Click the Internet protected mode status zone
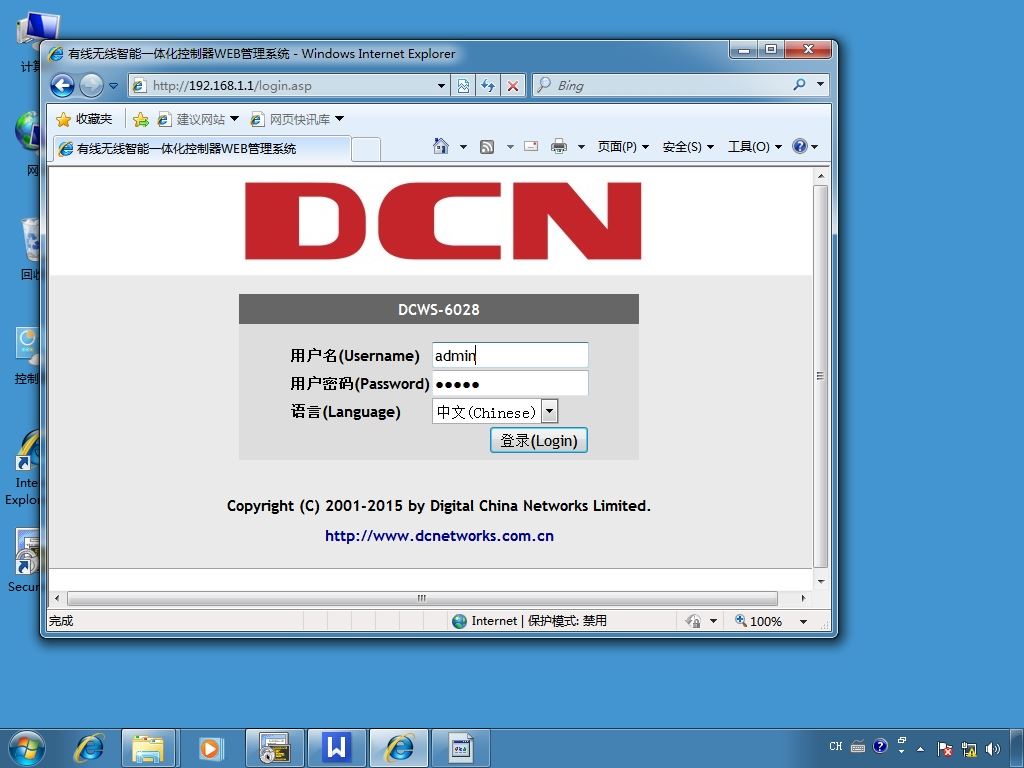The width and height of the screenshot is (1024, 768). [x=529, y=620]
